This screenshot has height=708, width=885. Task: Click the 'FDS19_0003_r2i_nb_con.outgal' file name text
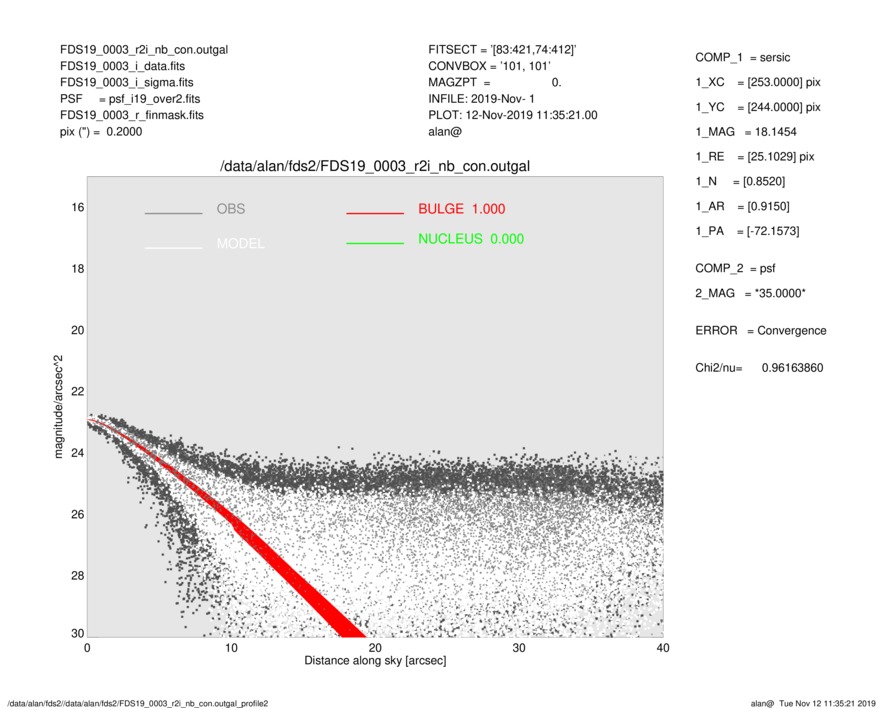point(144,50)
